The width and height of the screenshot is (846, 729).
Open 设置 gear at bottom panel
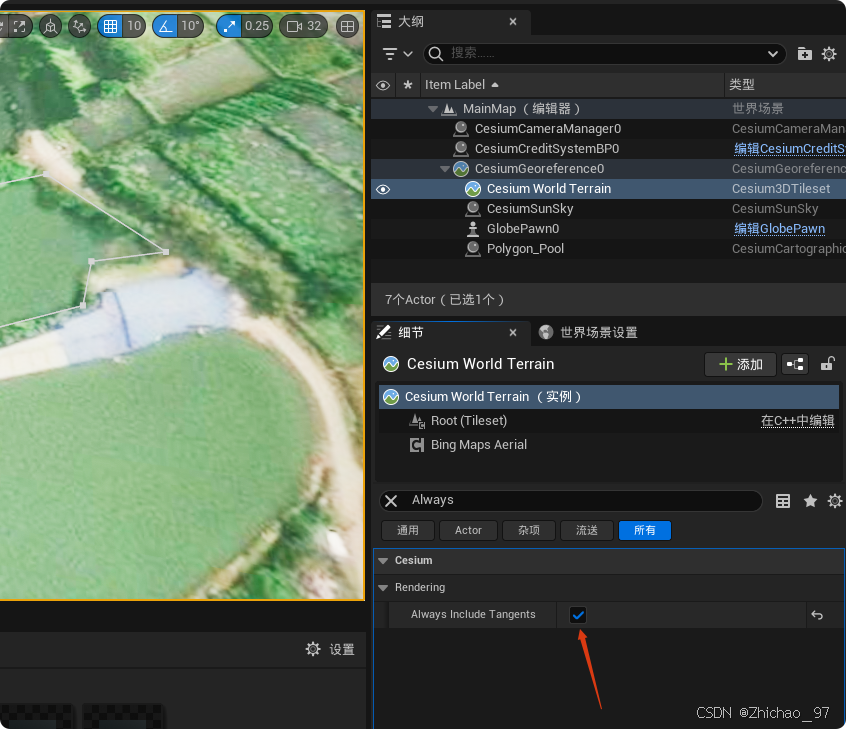tap(330, 650)
